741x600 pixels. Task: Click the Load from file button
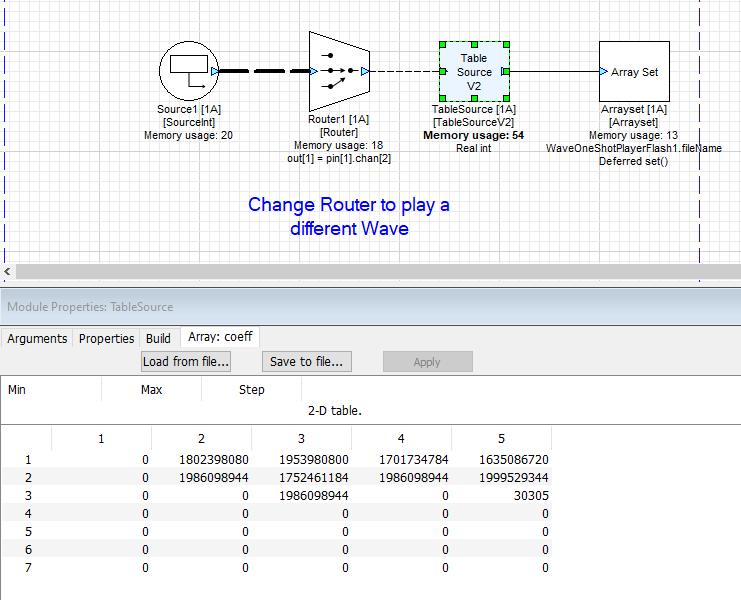point(186,361)
